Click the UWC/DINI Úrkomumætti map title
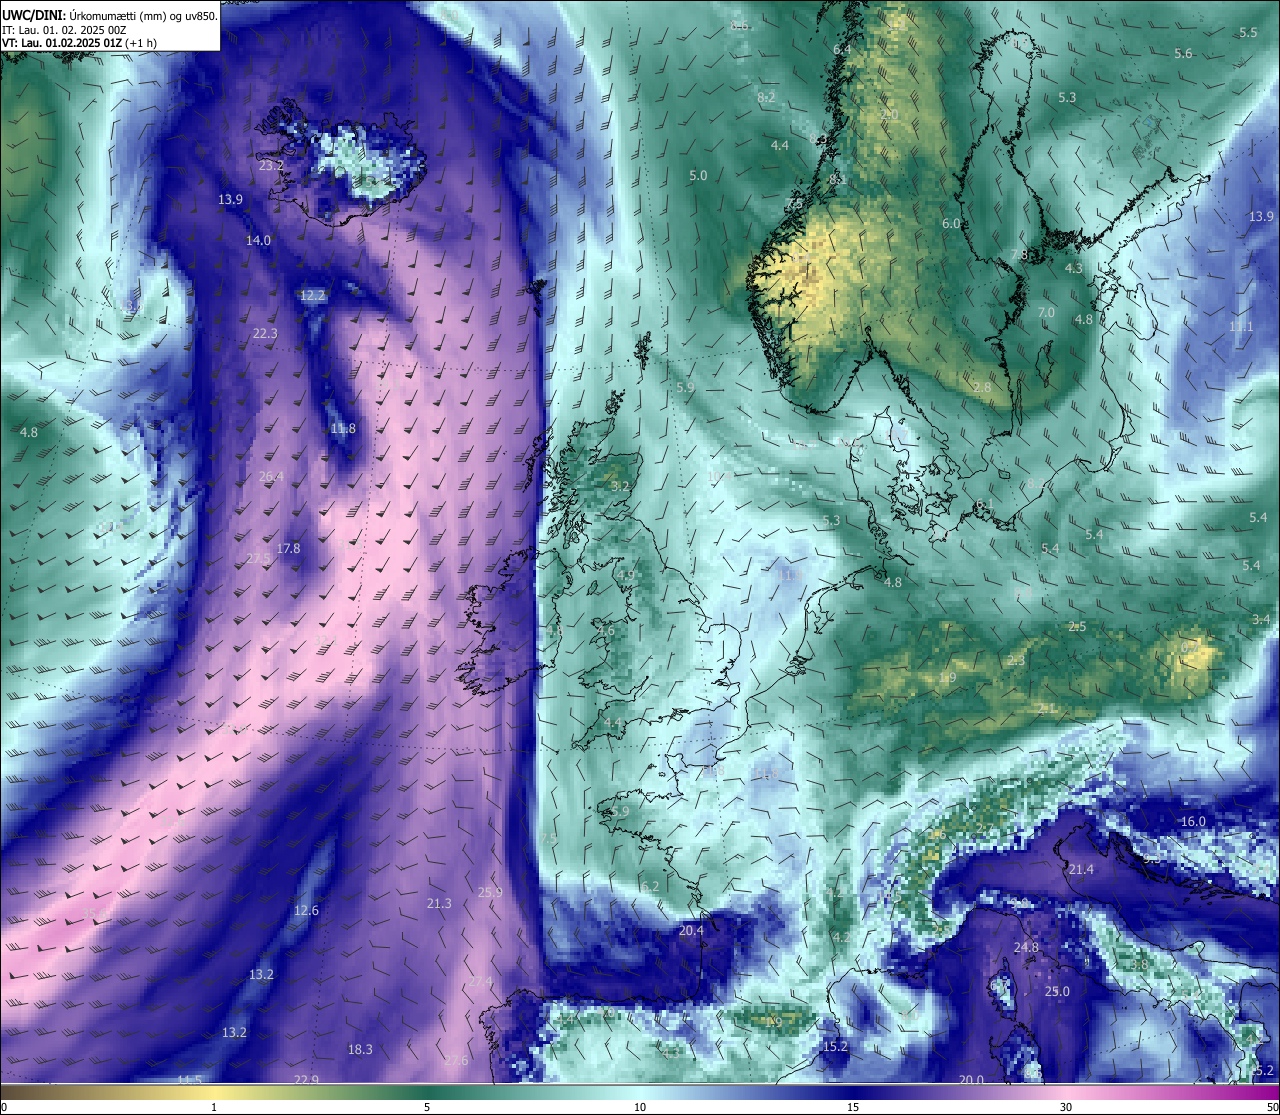Viewport: 1280px width, 1115px height. [110, 15]
